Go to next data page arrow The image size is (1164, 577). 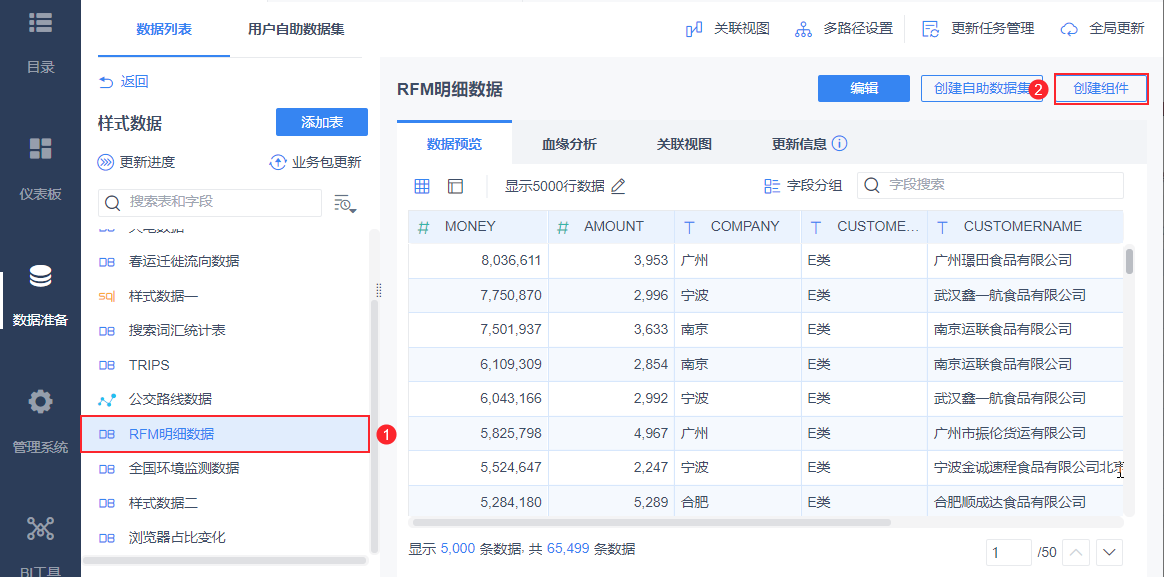coord(1109,552)
